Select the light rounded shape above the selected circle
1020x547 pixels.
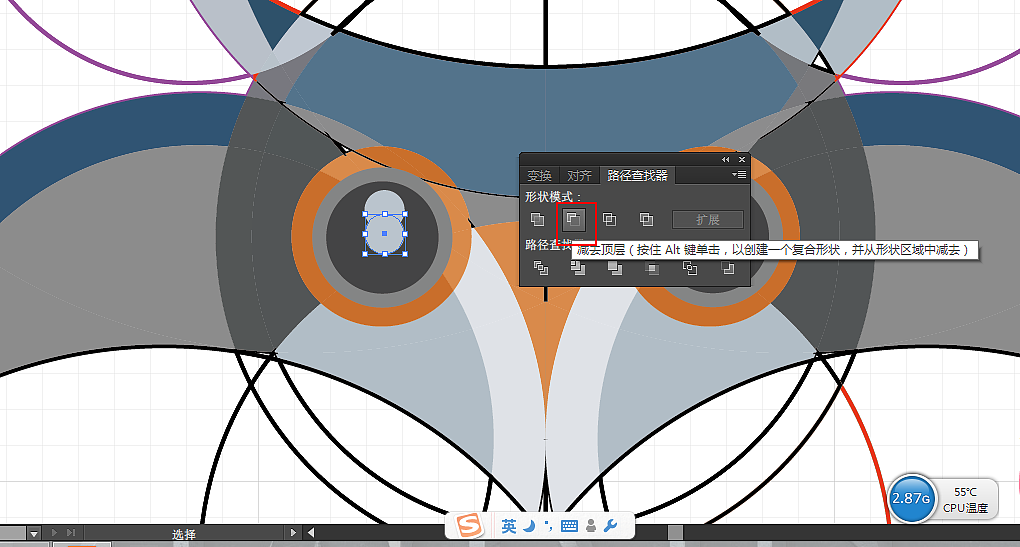[x=384, y=201]
